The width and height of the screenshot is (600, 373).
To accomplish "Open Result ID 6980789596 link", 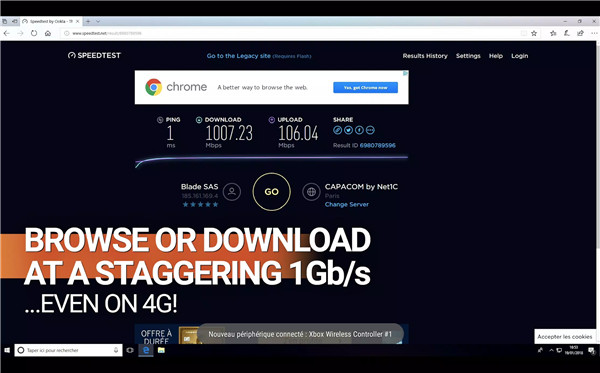I will [378, 145].
